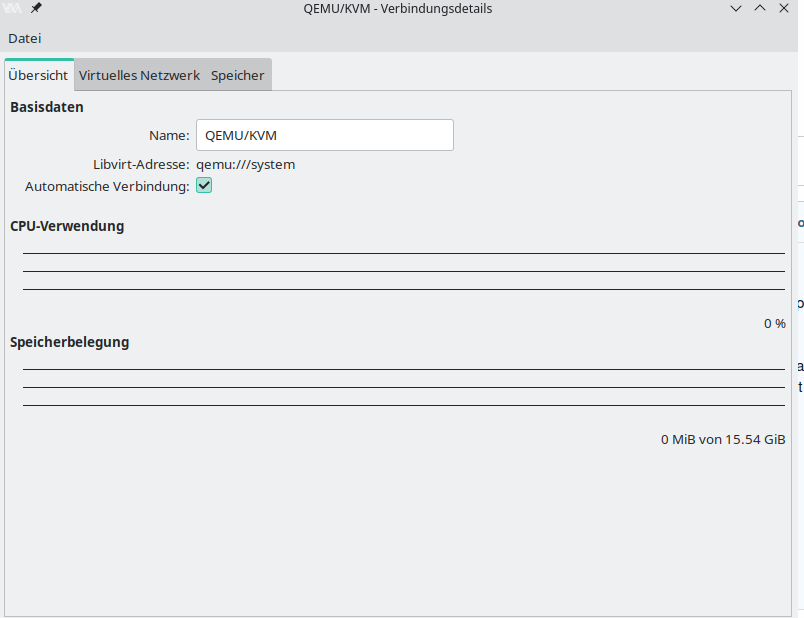This screenshot has height=618, width=804.
Task: Click the Automatische Verbindung label
Action: pyautogui.click(x=107, y=187)
